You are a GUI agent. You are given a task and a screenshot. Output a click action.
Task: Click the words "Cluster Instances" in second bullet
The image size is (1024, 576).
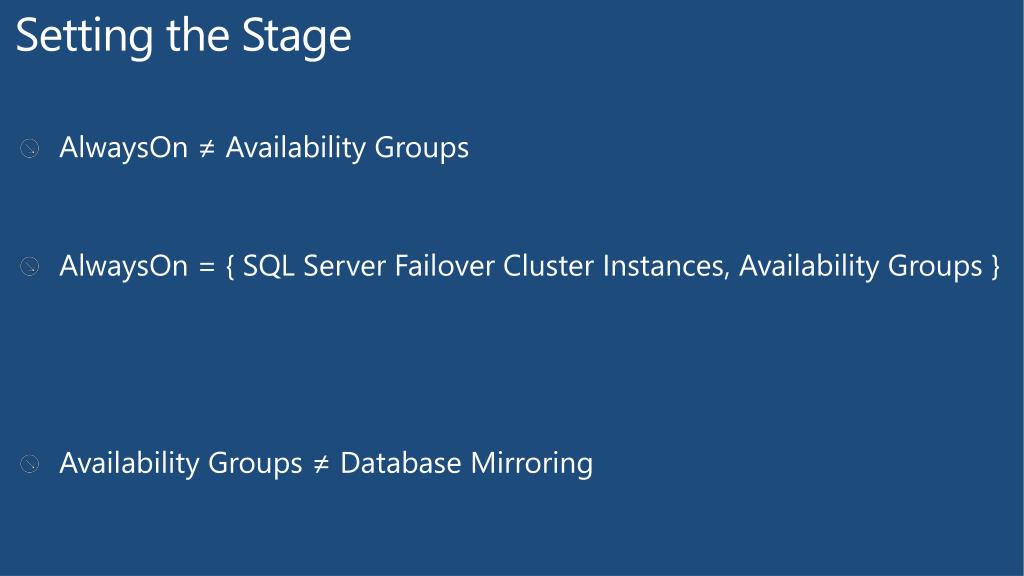(x=616, y=266)
